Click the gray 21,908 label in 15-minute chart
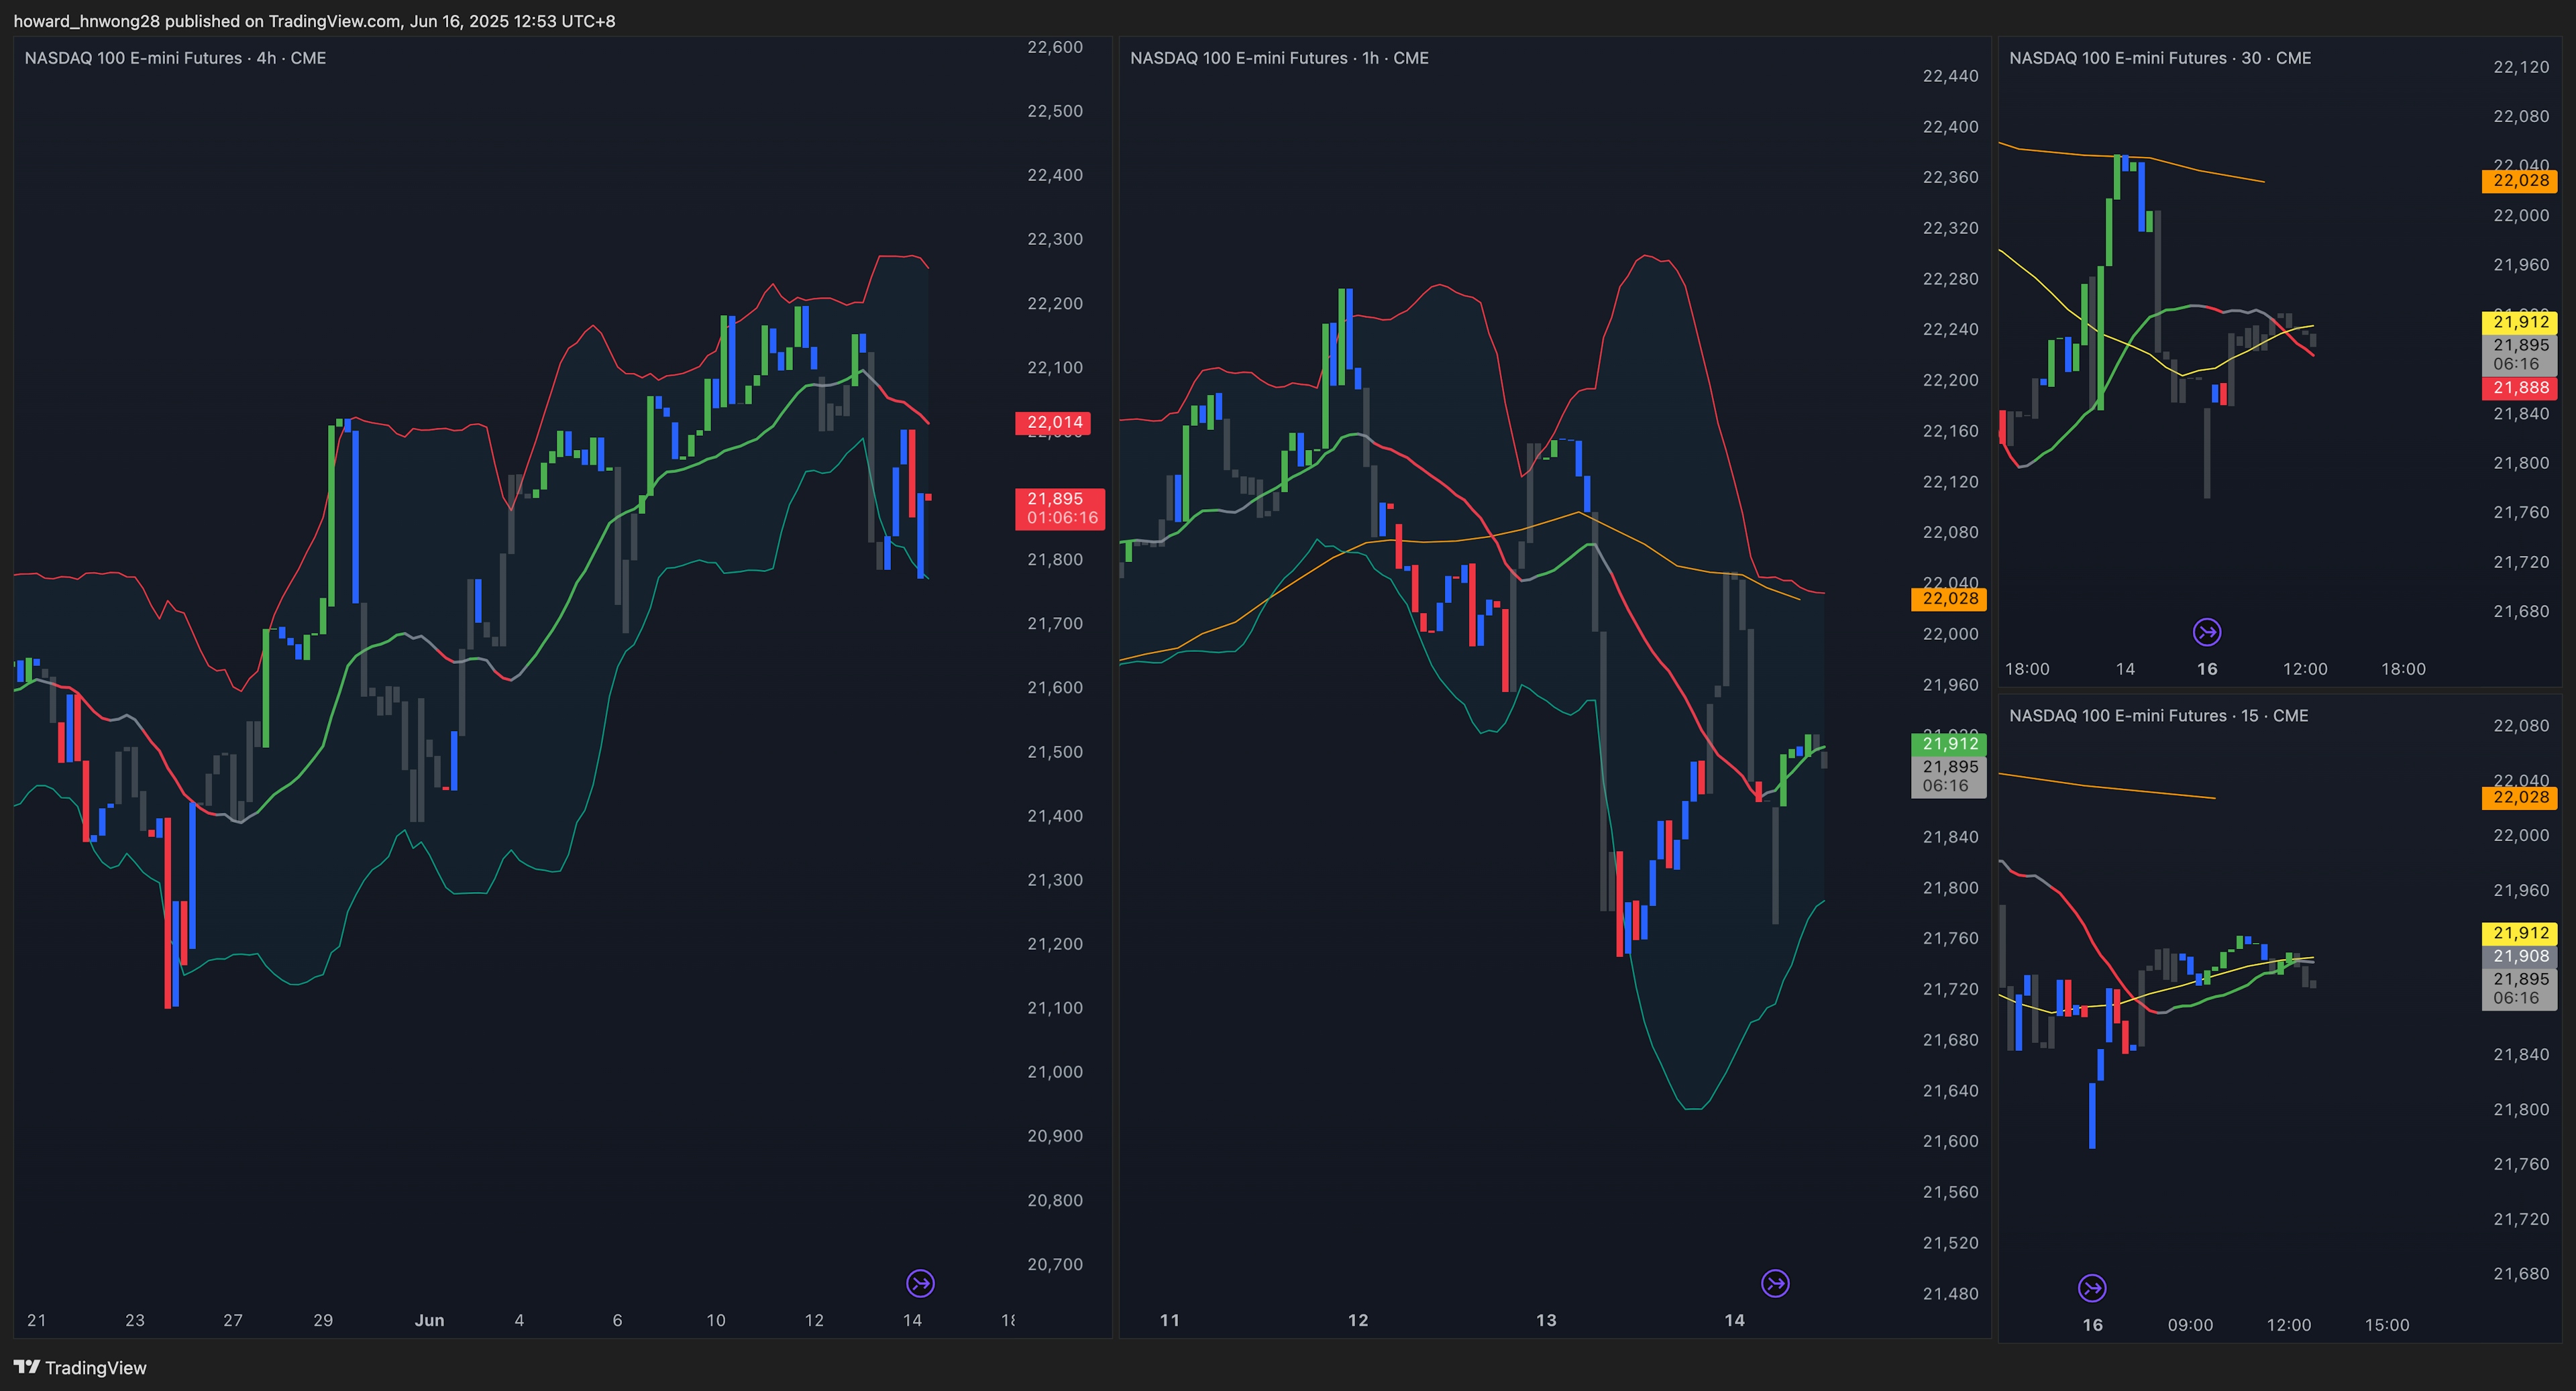The image size is (2576, 1391). [2520, 956]
